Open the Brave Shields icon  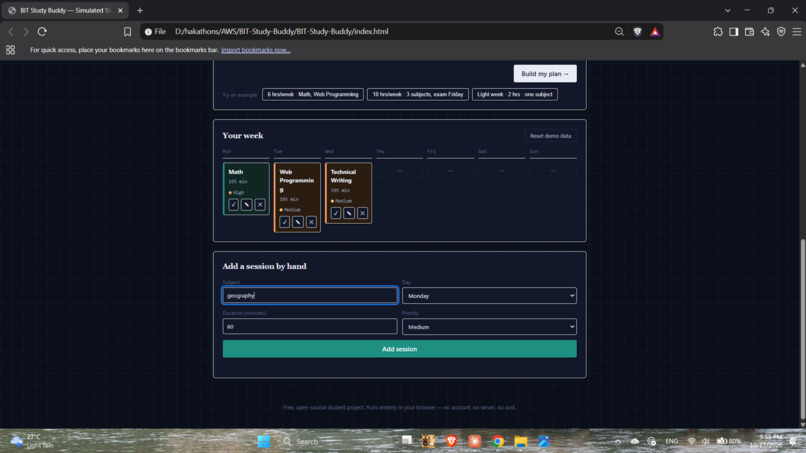click(637, 31)
